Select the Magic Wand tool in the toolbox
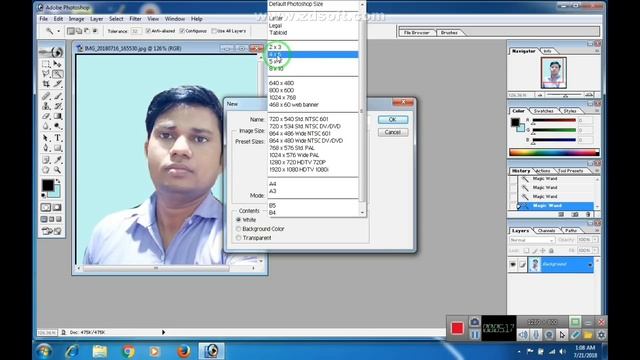Viewport: 640px width, 360px height. (x=58, y=74)
